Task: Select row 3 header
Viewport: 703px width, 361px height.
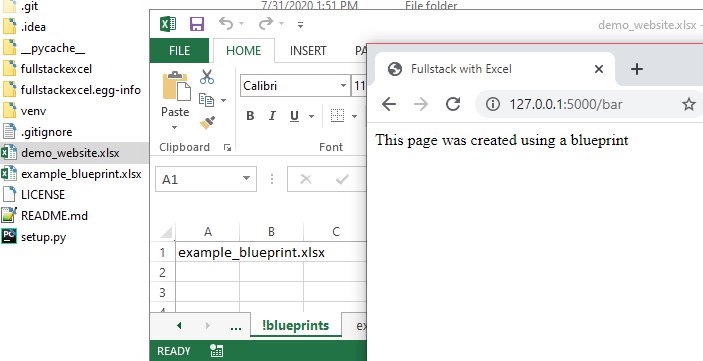Action: coord(163,292)
